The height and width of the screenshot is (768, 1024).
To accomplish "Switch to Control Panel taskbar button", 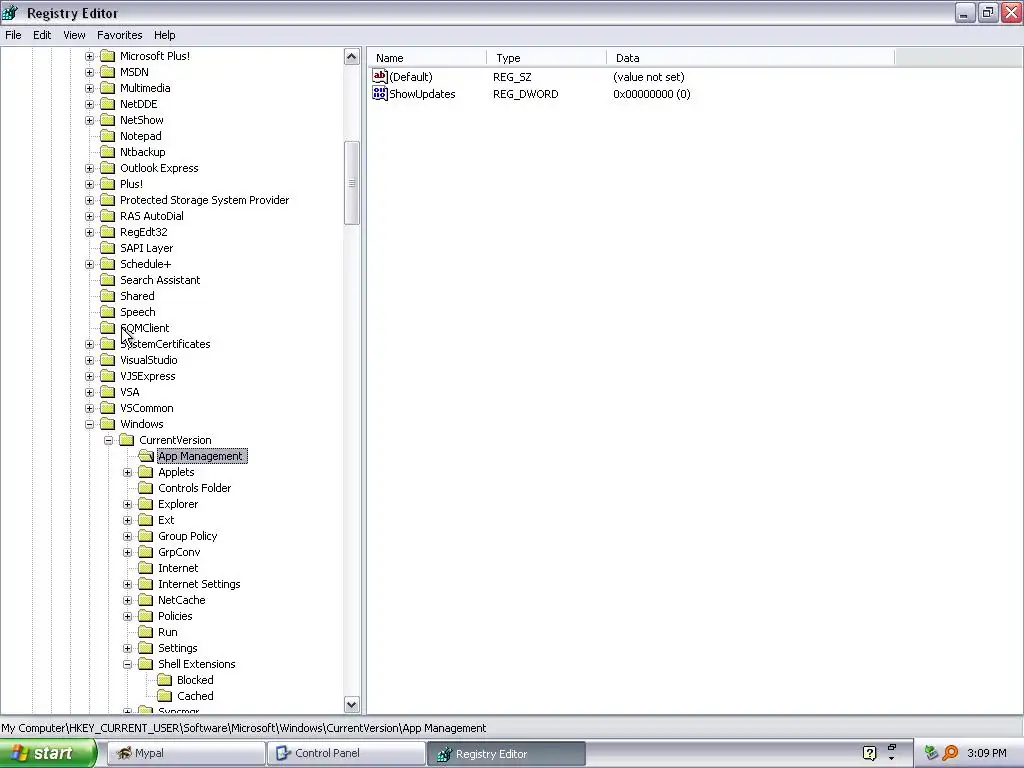I will (x=346, y=753).
